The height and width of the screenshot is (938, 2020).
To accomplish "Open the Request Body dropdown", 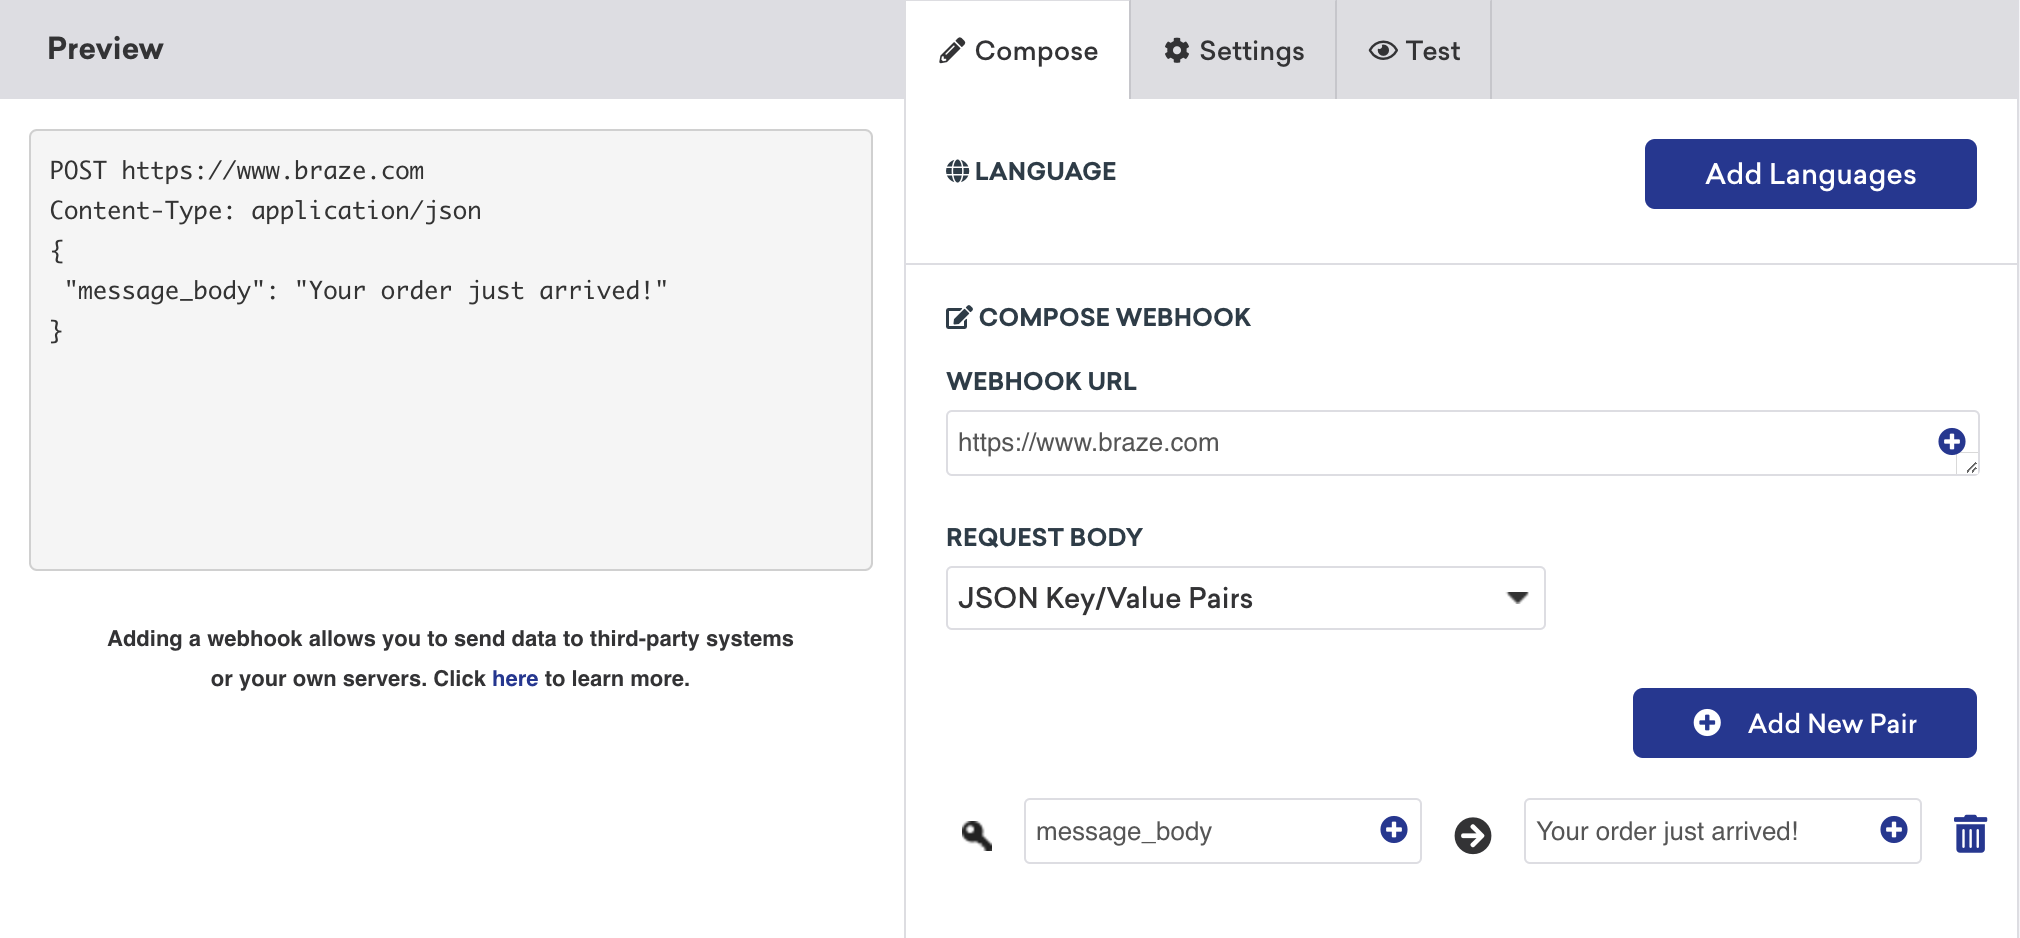I will pos(1245,598).
